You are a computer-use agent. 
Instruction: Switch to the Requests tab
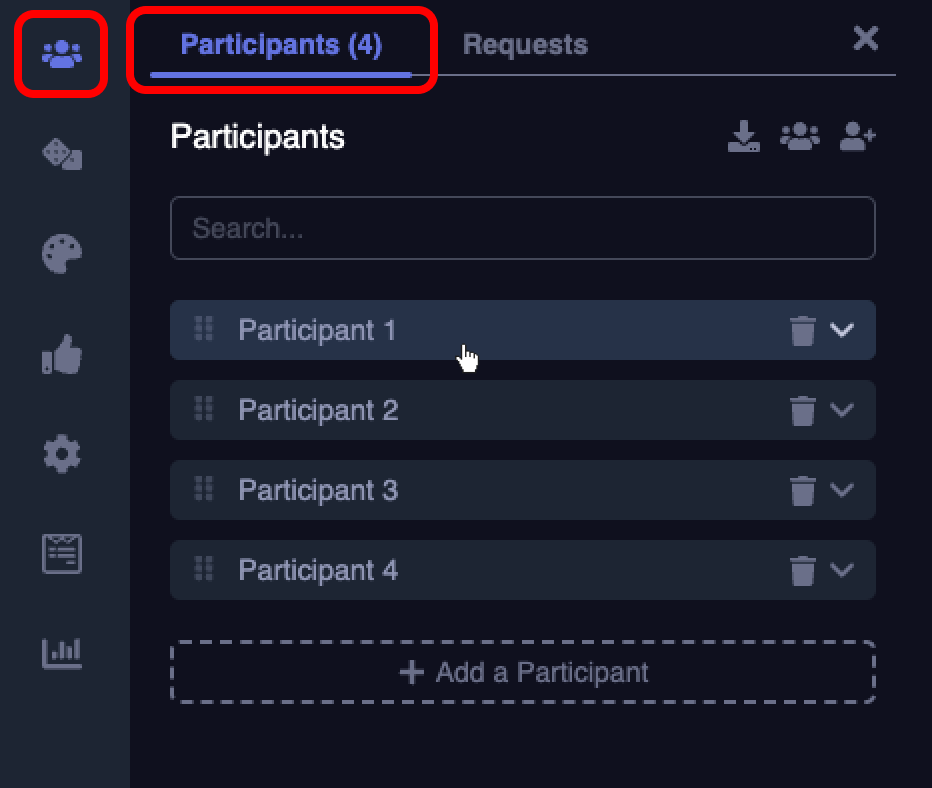[525, 45]
